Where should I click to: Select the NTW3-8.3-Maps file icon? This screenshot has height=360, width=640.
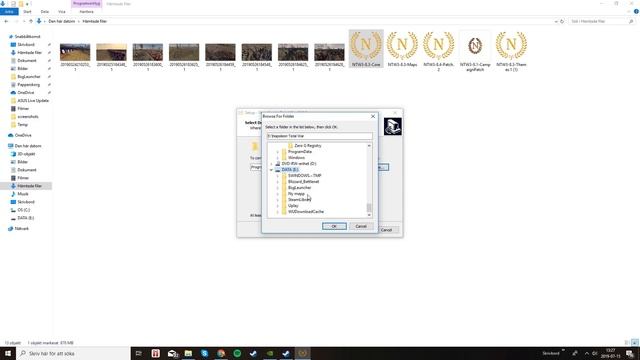[402, 48]
